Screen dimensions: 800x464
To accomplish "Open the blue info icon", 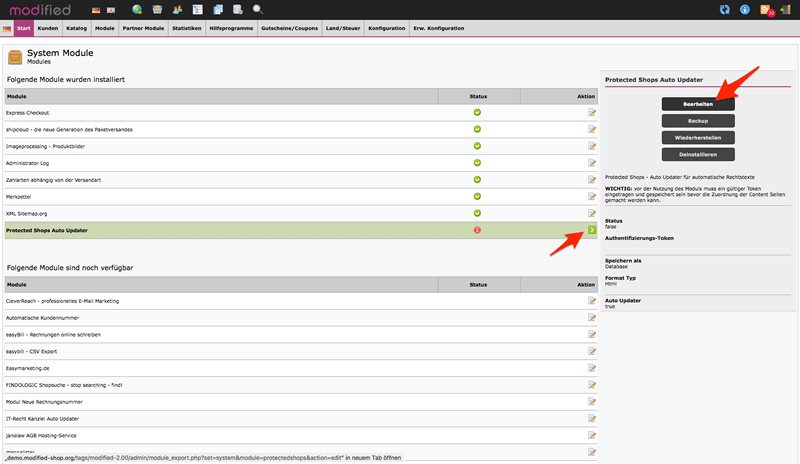I will 745,9.
